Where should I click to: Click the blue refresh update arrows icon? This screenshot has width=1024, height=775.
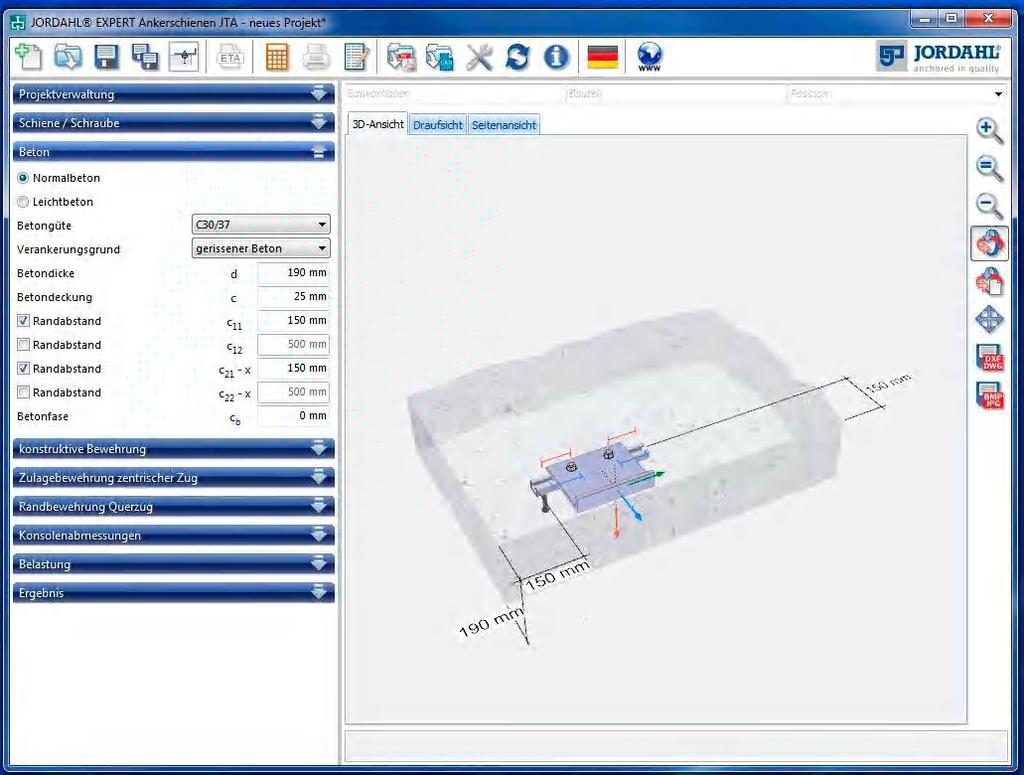click(x=517, y=57)
